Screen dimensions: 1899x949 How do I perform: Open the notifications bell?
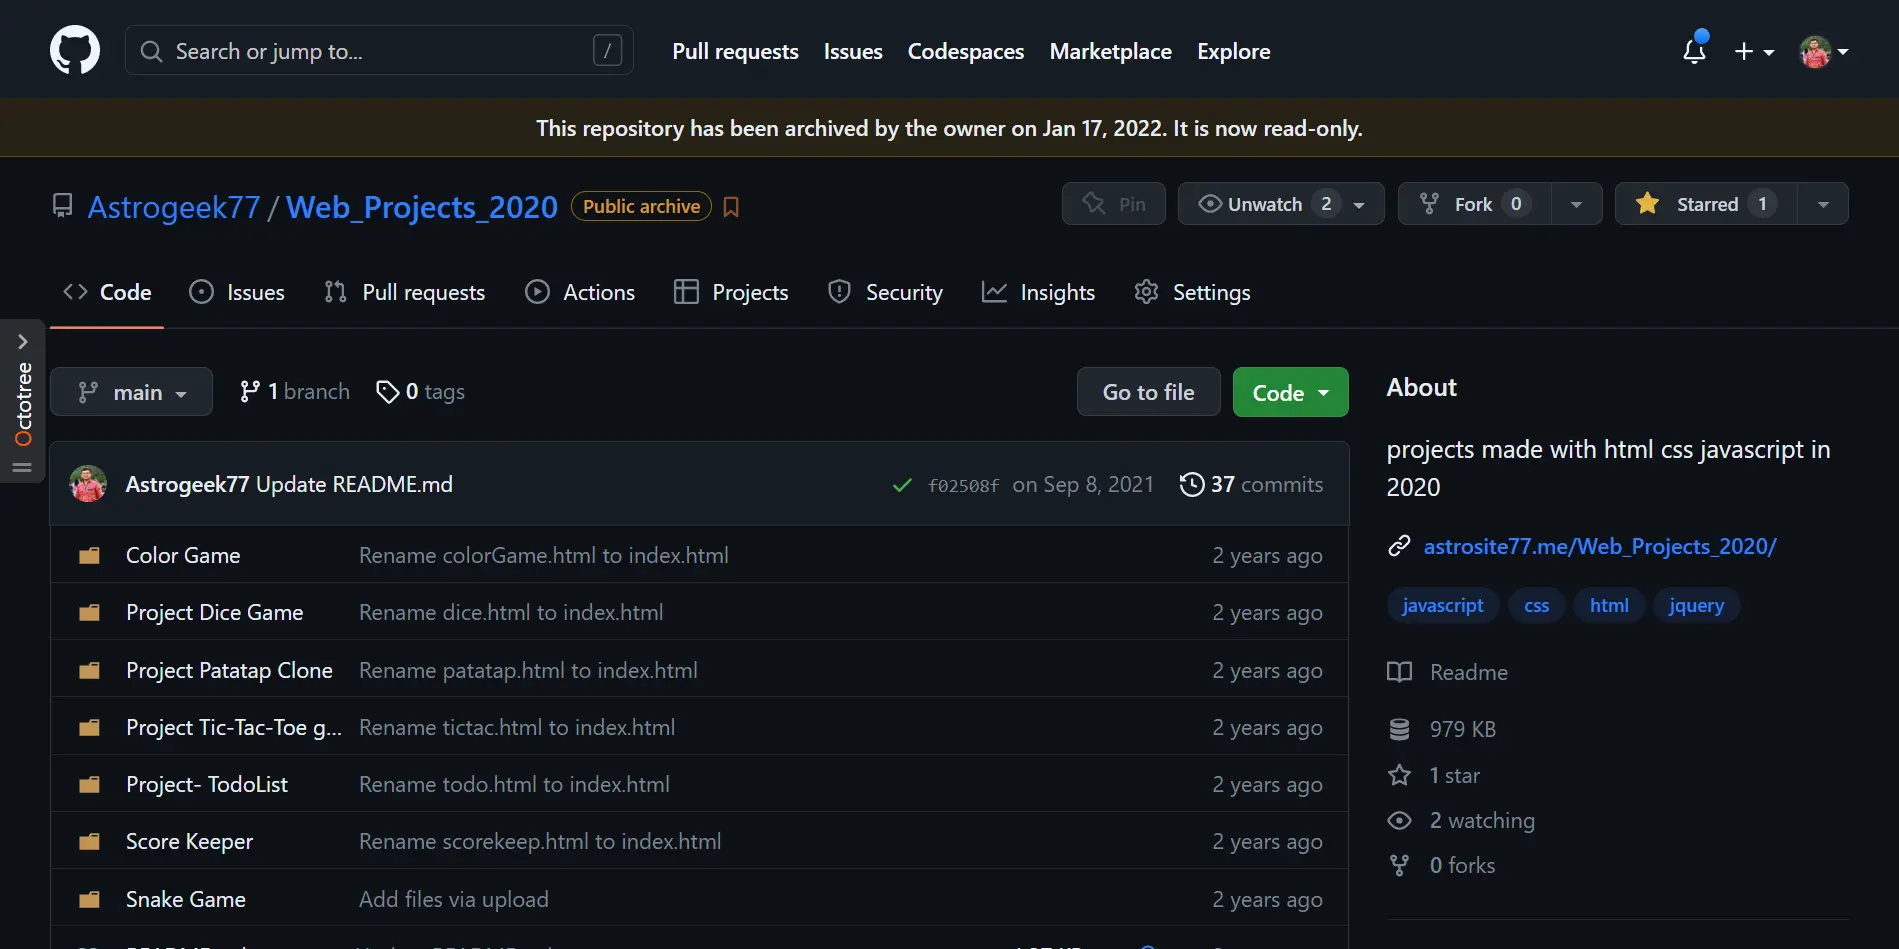[1694, 51]
